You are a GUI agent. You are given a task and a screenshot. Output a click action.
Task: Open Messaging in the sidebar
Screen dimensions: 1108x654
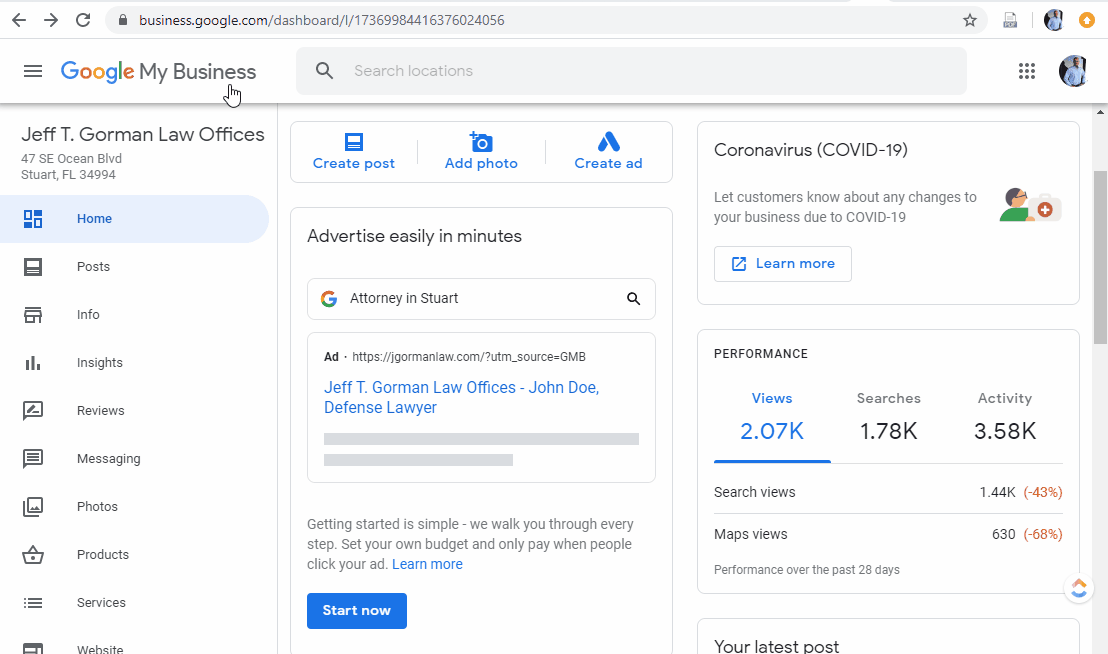[108, 459]
